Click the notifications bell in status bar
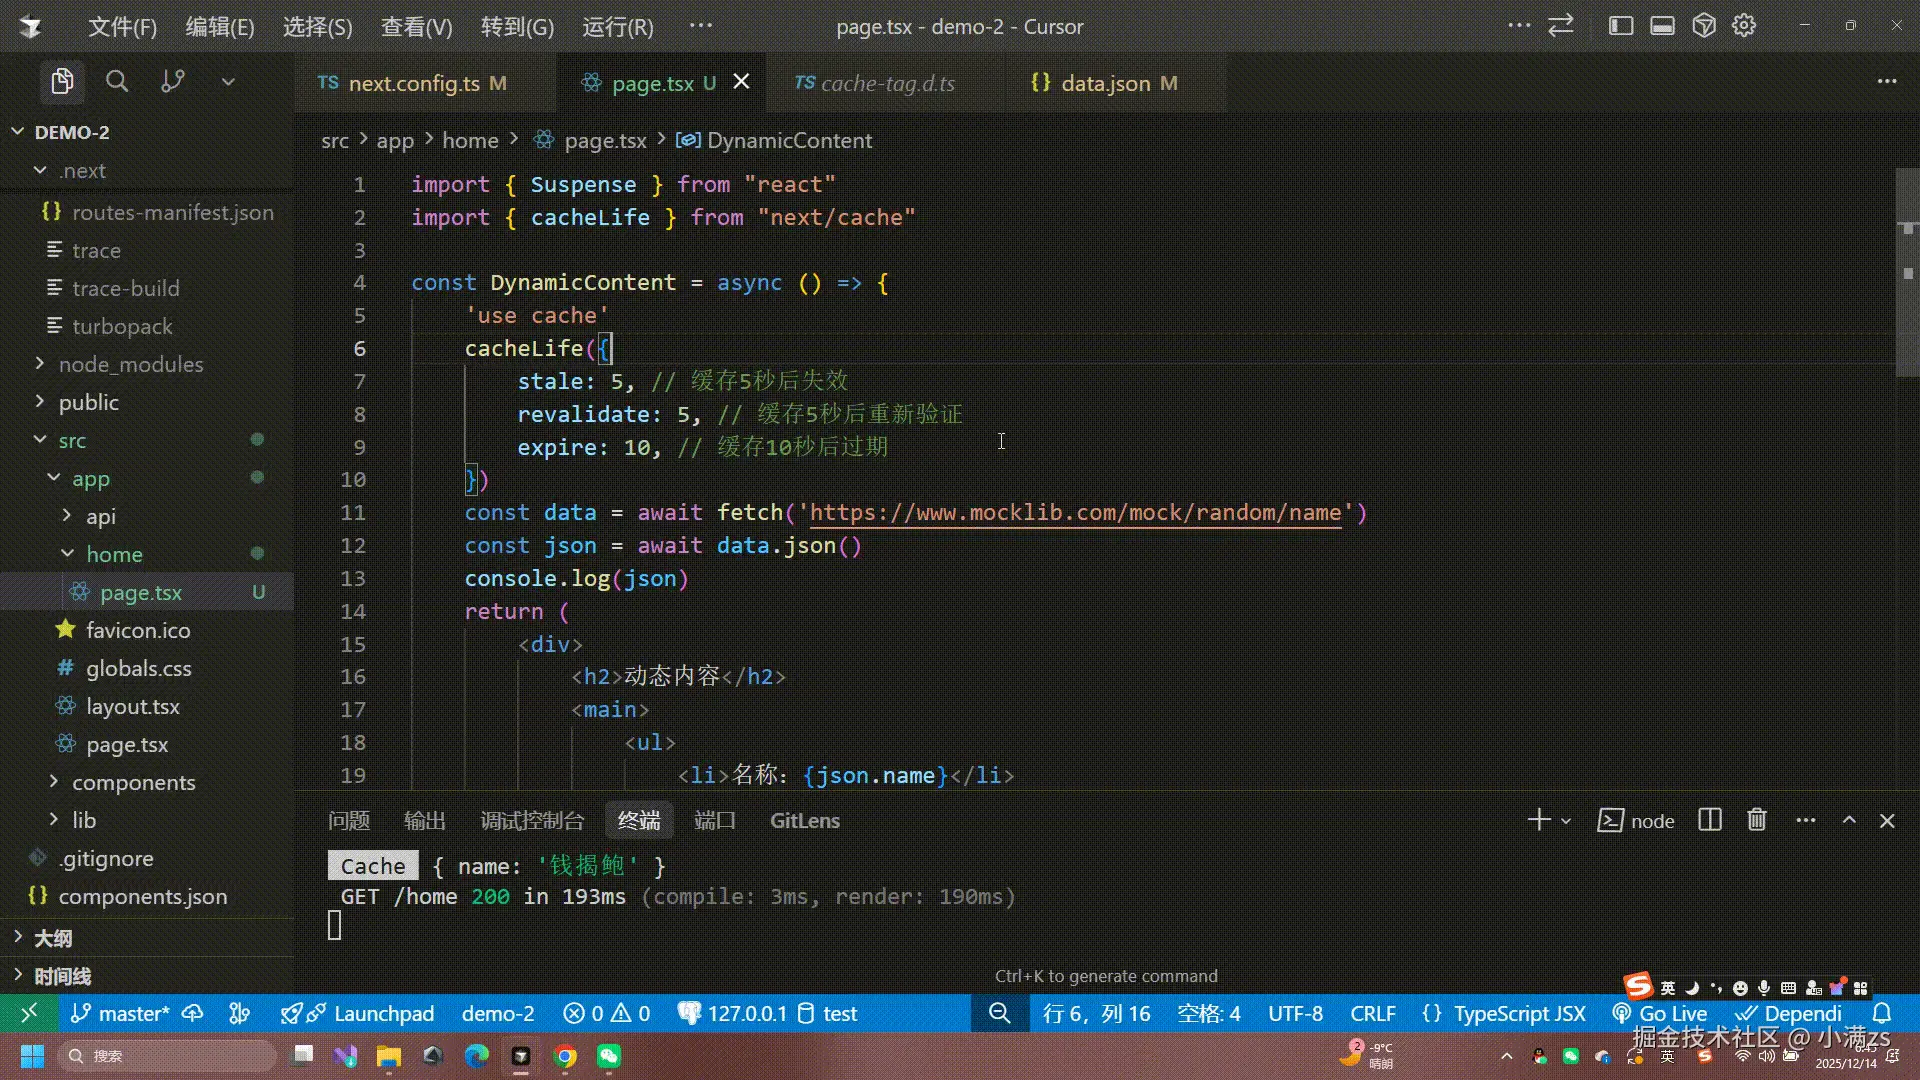This screenshot has height=1080, width=1920. click(x=1882, y=1013)
